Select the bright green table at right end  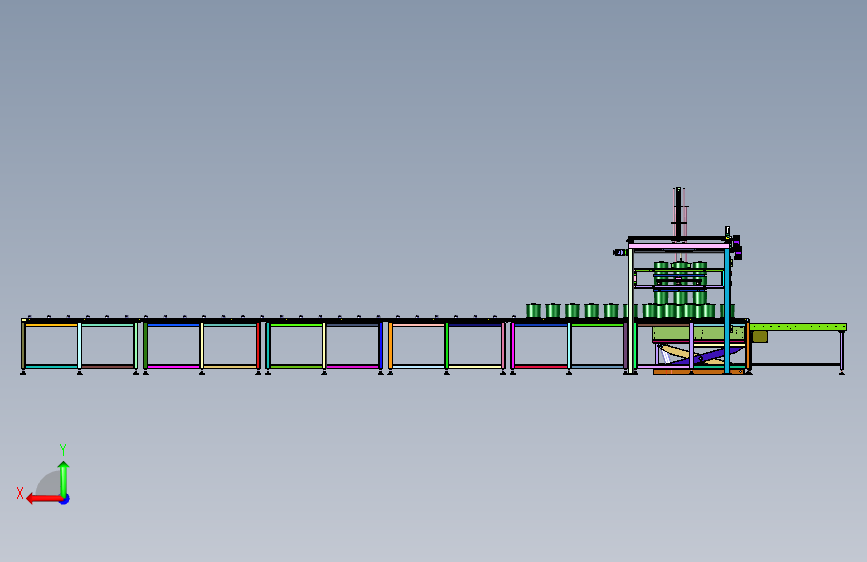coord(798,327)
